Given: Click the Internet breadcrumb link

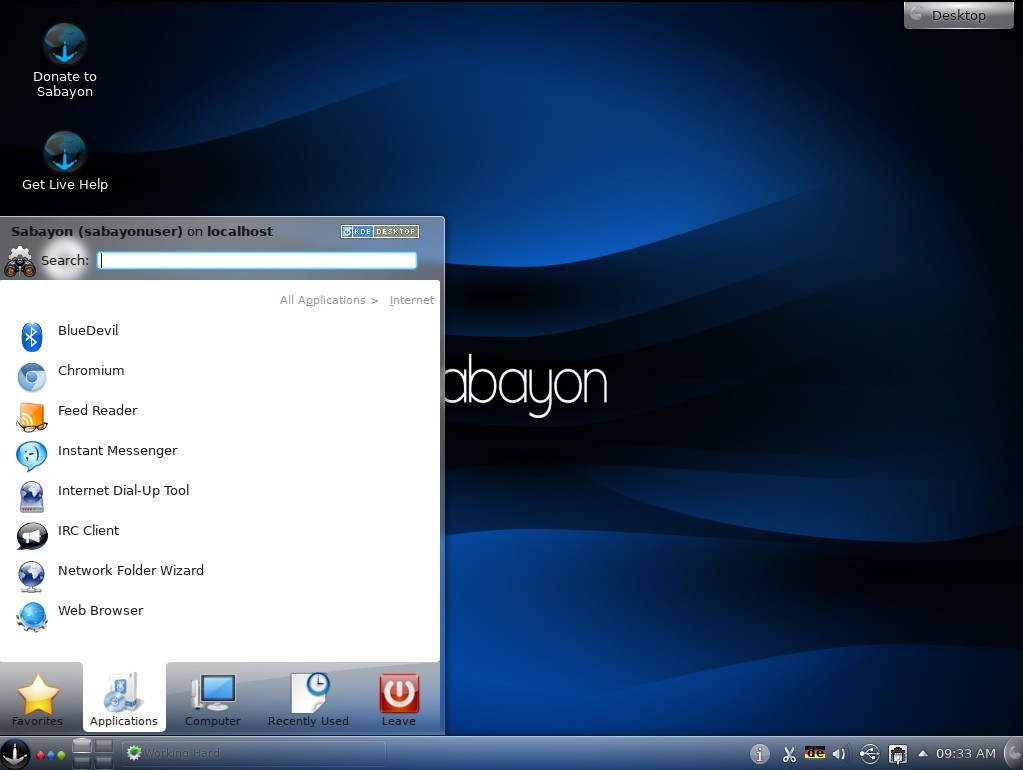Looking at the screenshot, I should point(412,300).
